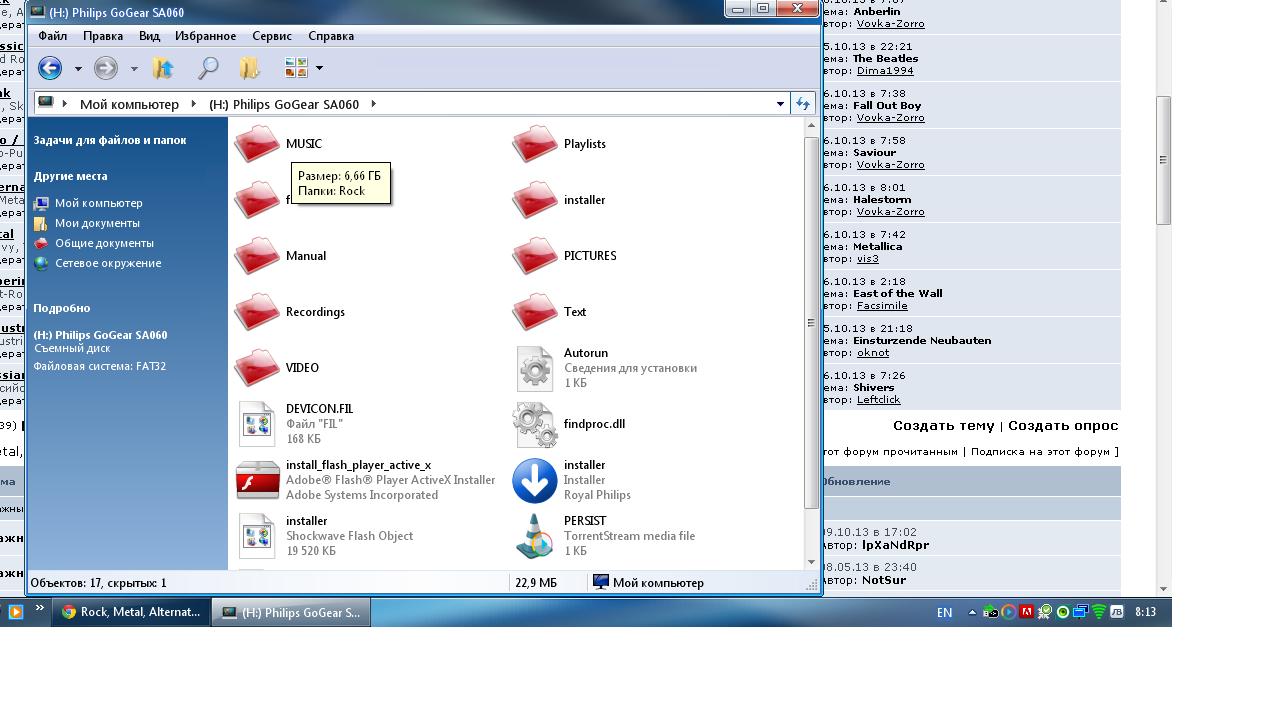Open the Metallica topic link in browser

[877, 246]
